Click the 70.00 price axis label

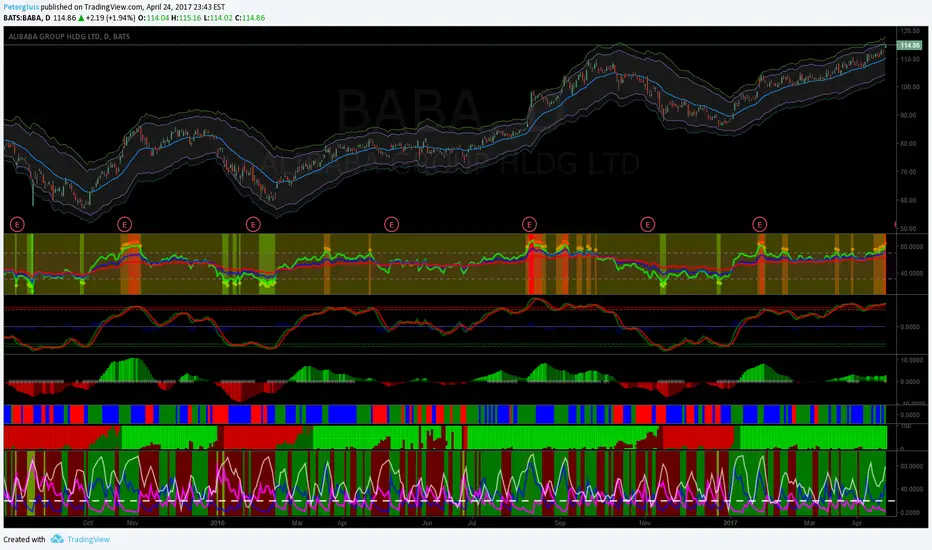click(x=908, y=172)
